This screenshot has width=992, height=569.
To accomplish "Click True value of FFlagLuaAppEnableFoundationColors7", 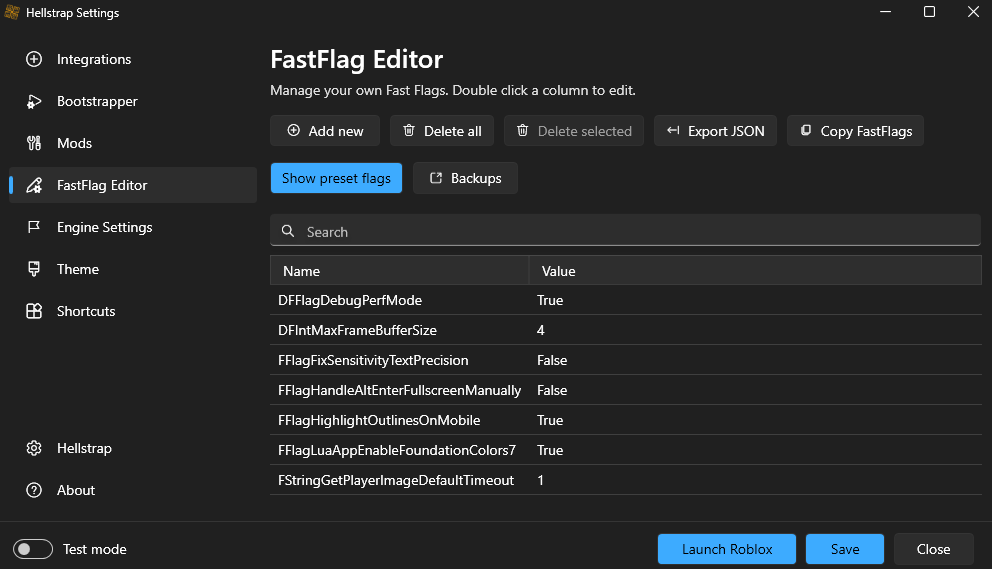I will click(x=550, y=450).
